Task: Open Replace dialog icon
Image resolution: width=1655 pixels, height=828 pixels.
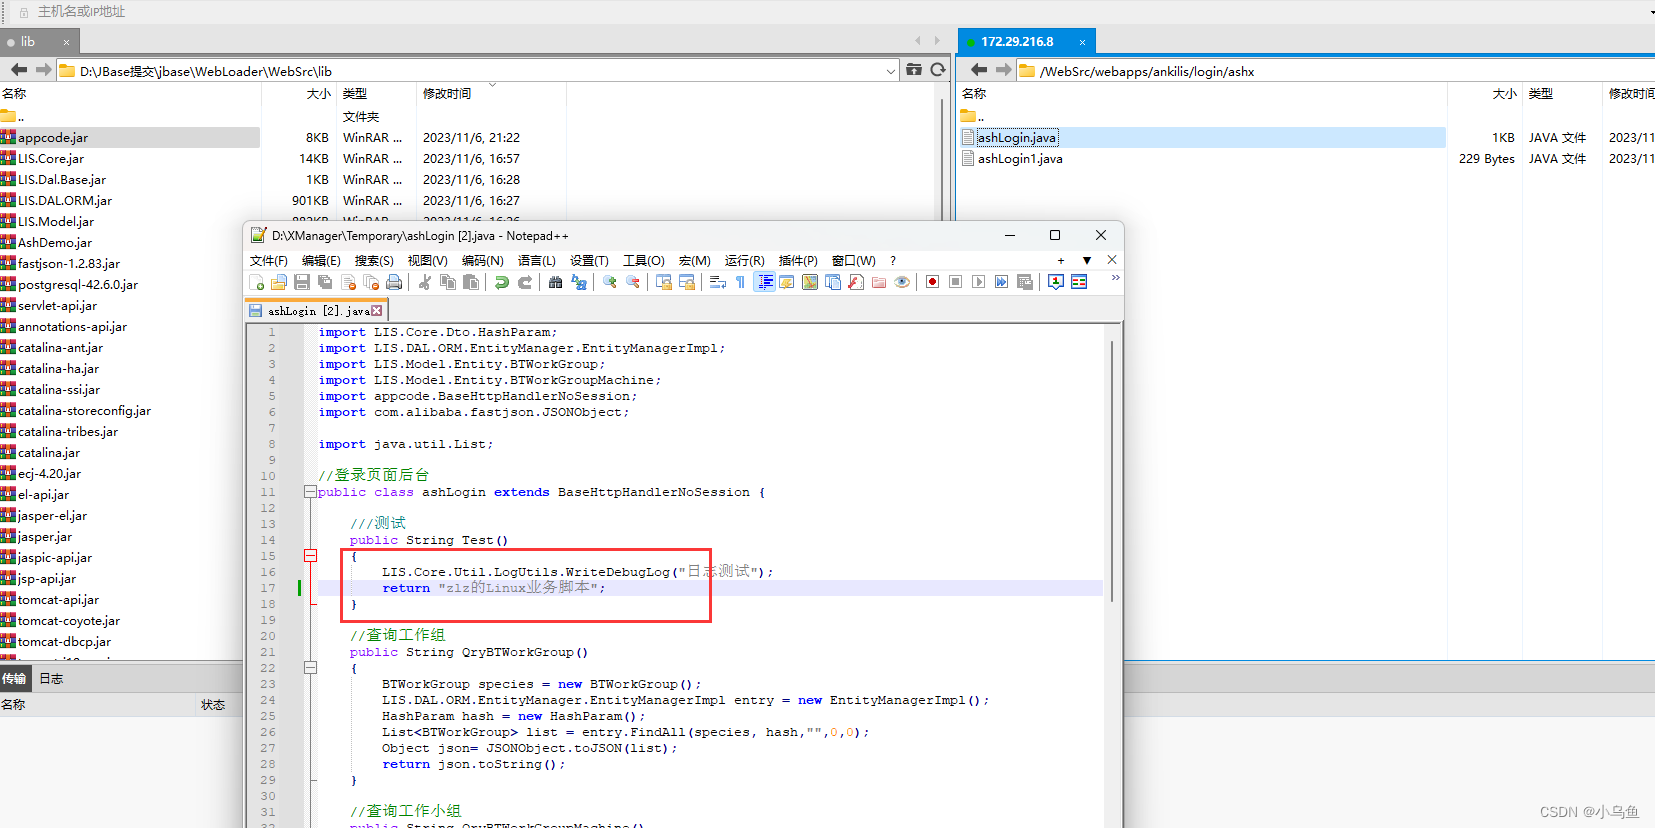Action: tap(579, 283)
